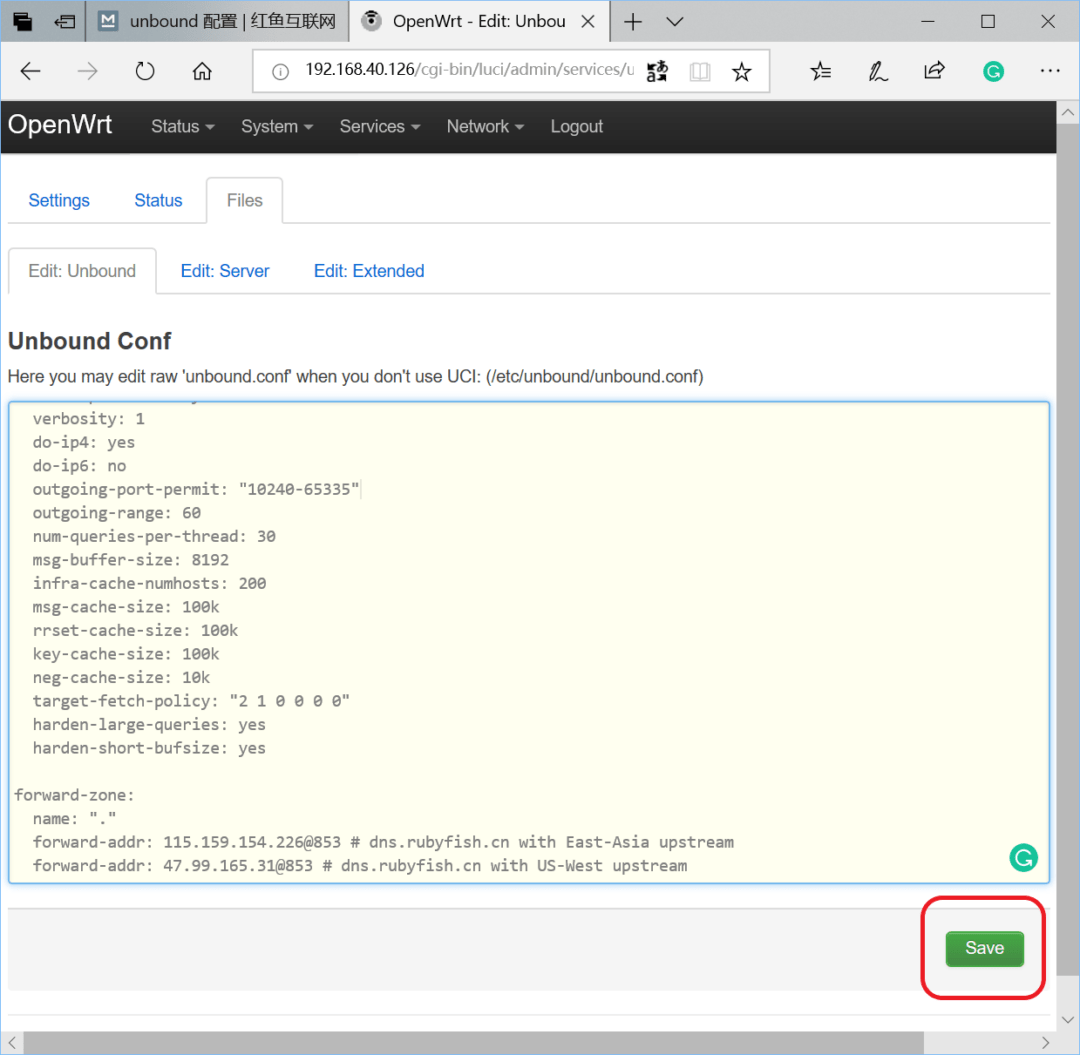1080x1055 pixels.
Task: Navigate back with the arrow icon
Action: coord(30,70)
